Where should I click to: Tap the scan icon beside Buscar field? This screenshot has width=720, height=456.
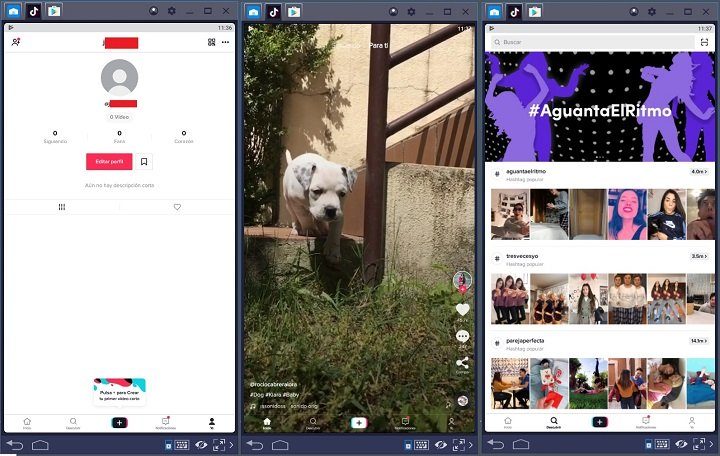pyautogui.click(x=704, y=42)
